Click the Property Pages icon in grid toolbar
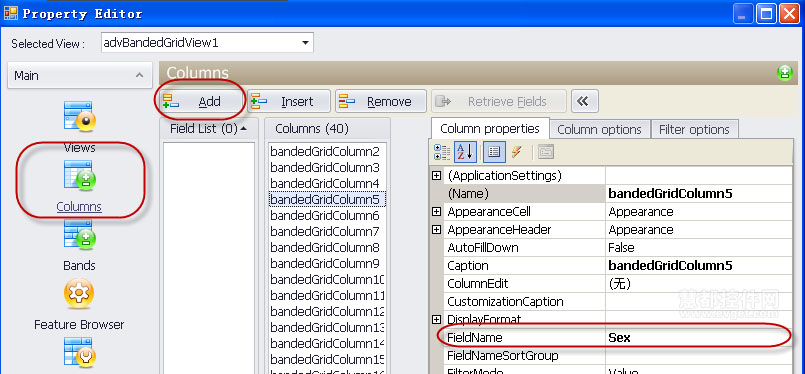The image size is (805, 374). 546,152
